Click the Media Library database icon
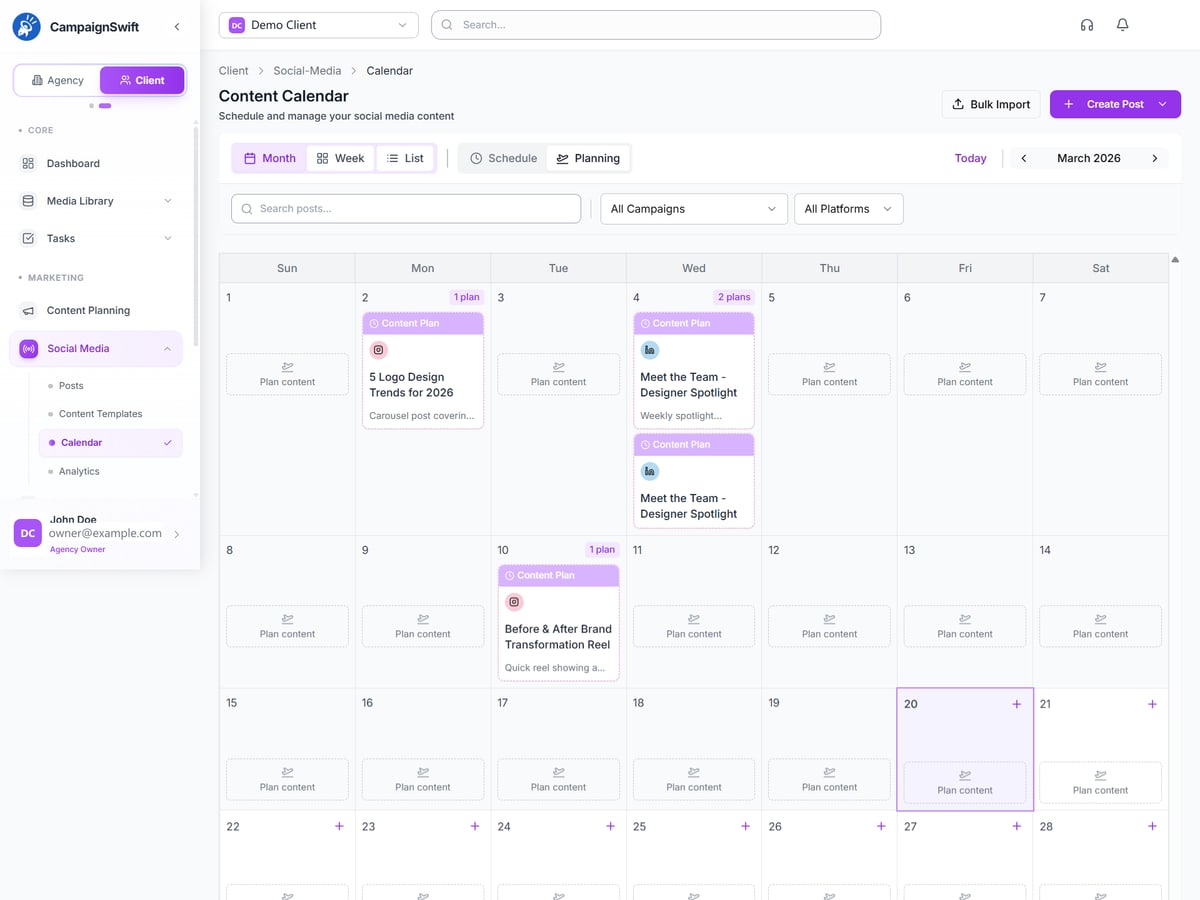 28,201
